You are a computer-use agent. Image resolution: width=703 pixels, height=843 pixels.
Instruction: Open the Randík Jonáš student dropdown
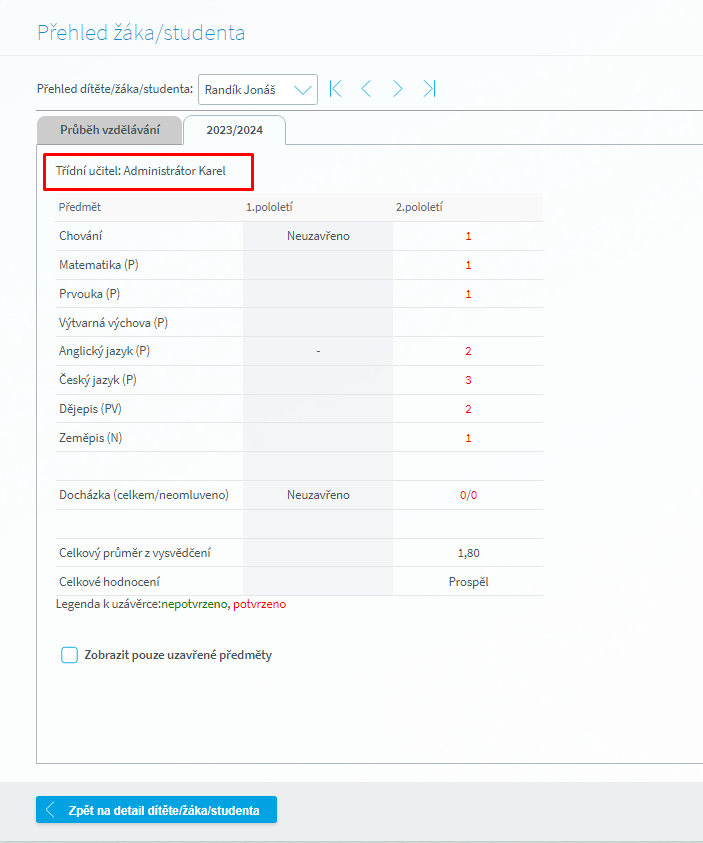pyautogui.click(x=258, y=89)
